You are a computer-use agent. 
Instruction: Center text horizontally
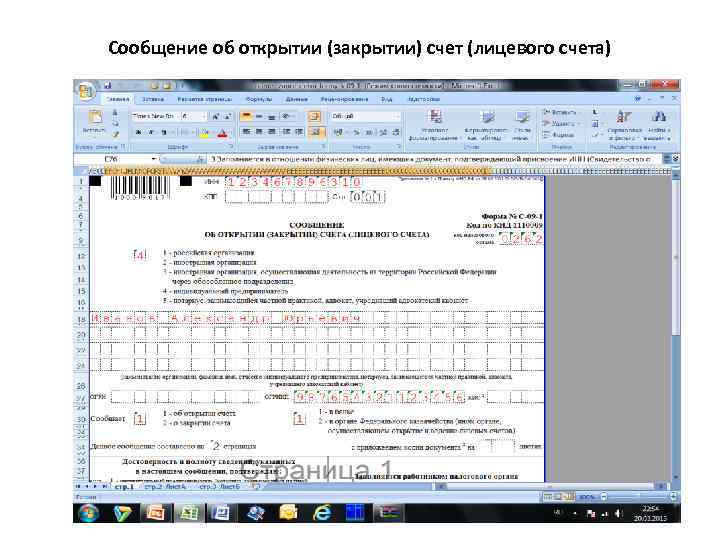click(259, 132)
